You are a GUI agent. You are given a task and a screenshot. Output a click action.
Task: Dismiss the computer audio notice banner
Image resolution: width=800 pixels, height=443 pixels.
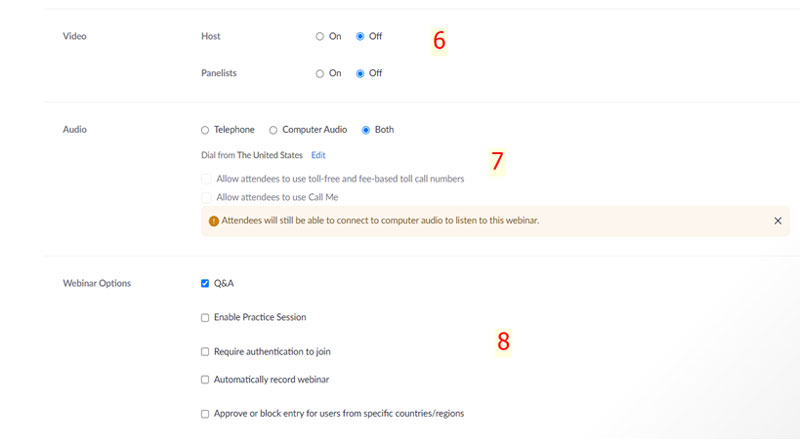pos(778,220)
